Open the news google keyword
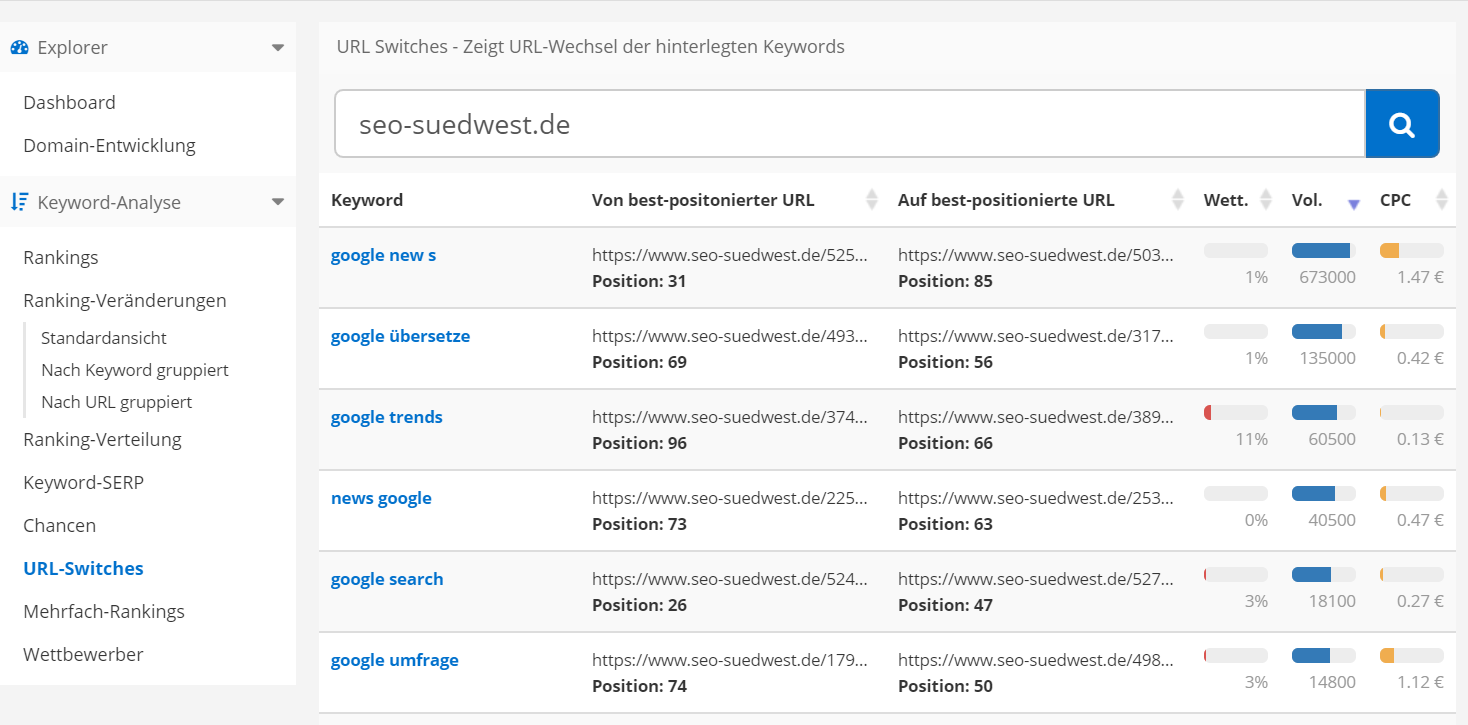The width and height of the screenshot is (1468, 725). coord(381,497)
